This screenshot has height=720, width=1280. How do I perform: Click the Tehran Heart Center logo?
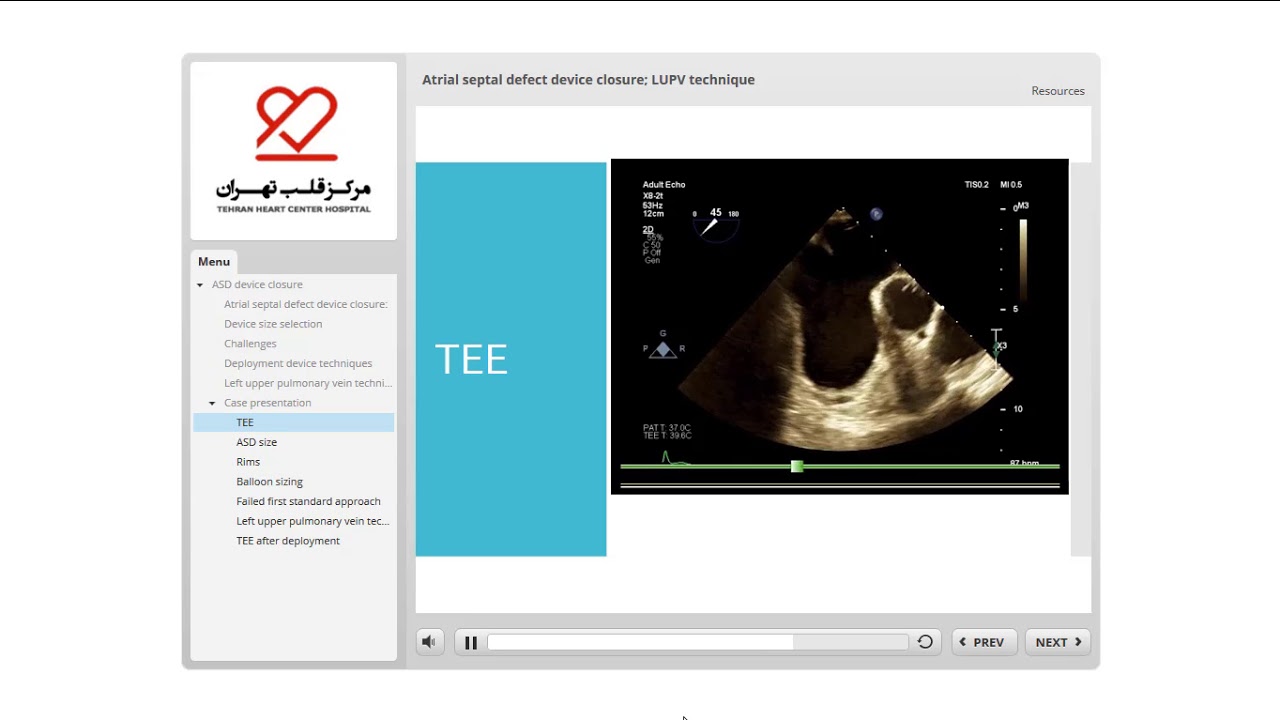(294, 150)
